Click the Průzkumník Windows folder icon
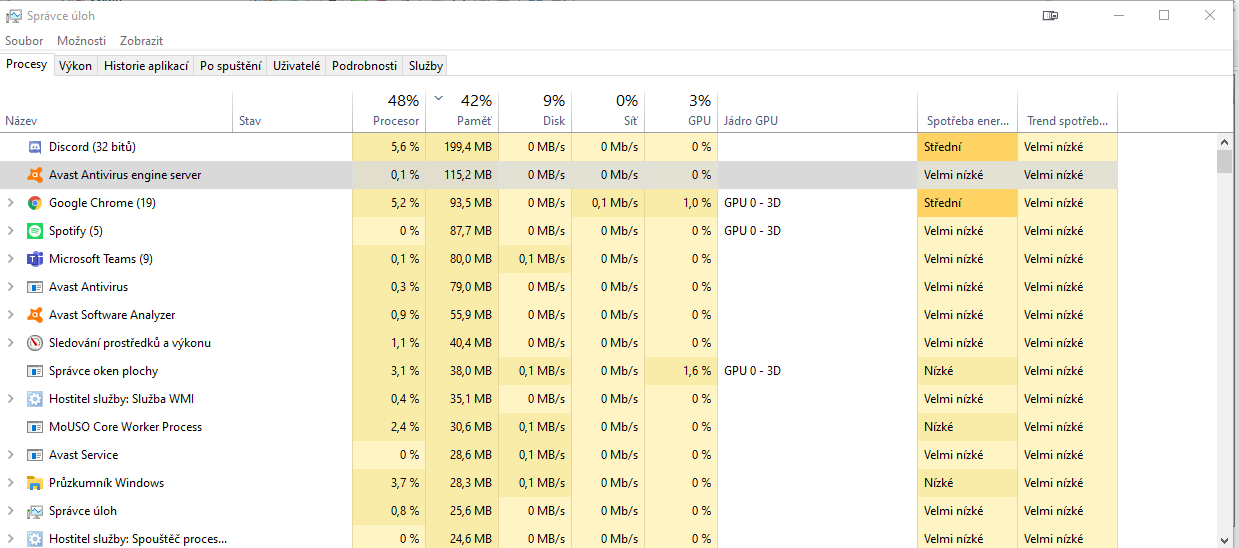The image size is (1239, 548). pos(34,483)
